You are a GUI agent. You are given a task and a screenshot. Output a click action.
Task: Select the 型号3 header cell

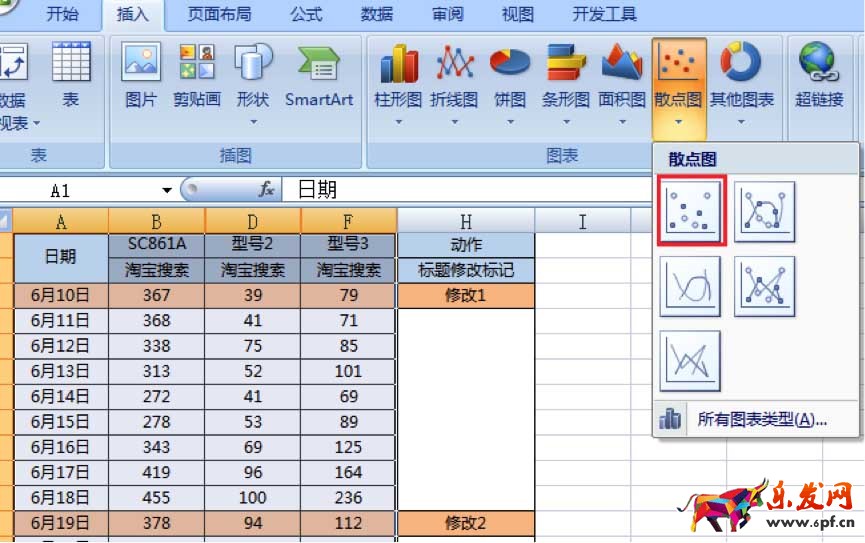tap(349, 244)
